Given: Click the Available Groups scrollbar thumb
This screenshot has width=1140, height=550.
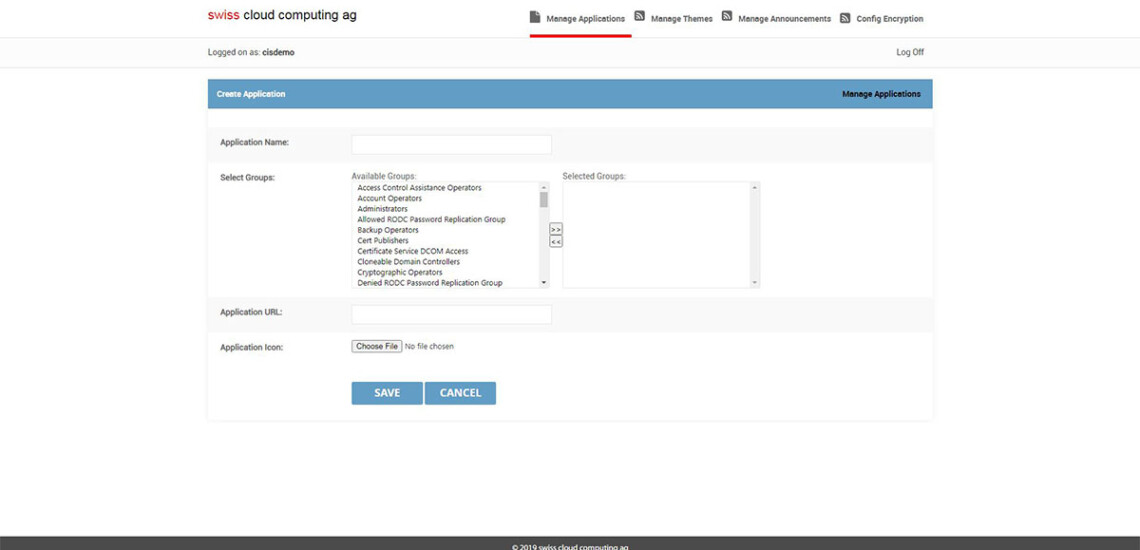Looking at the screenshot, I should 544,200.
